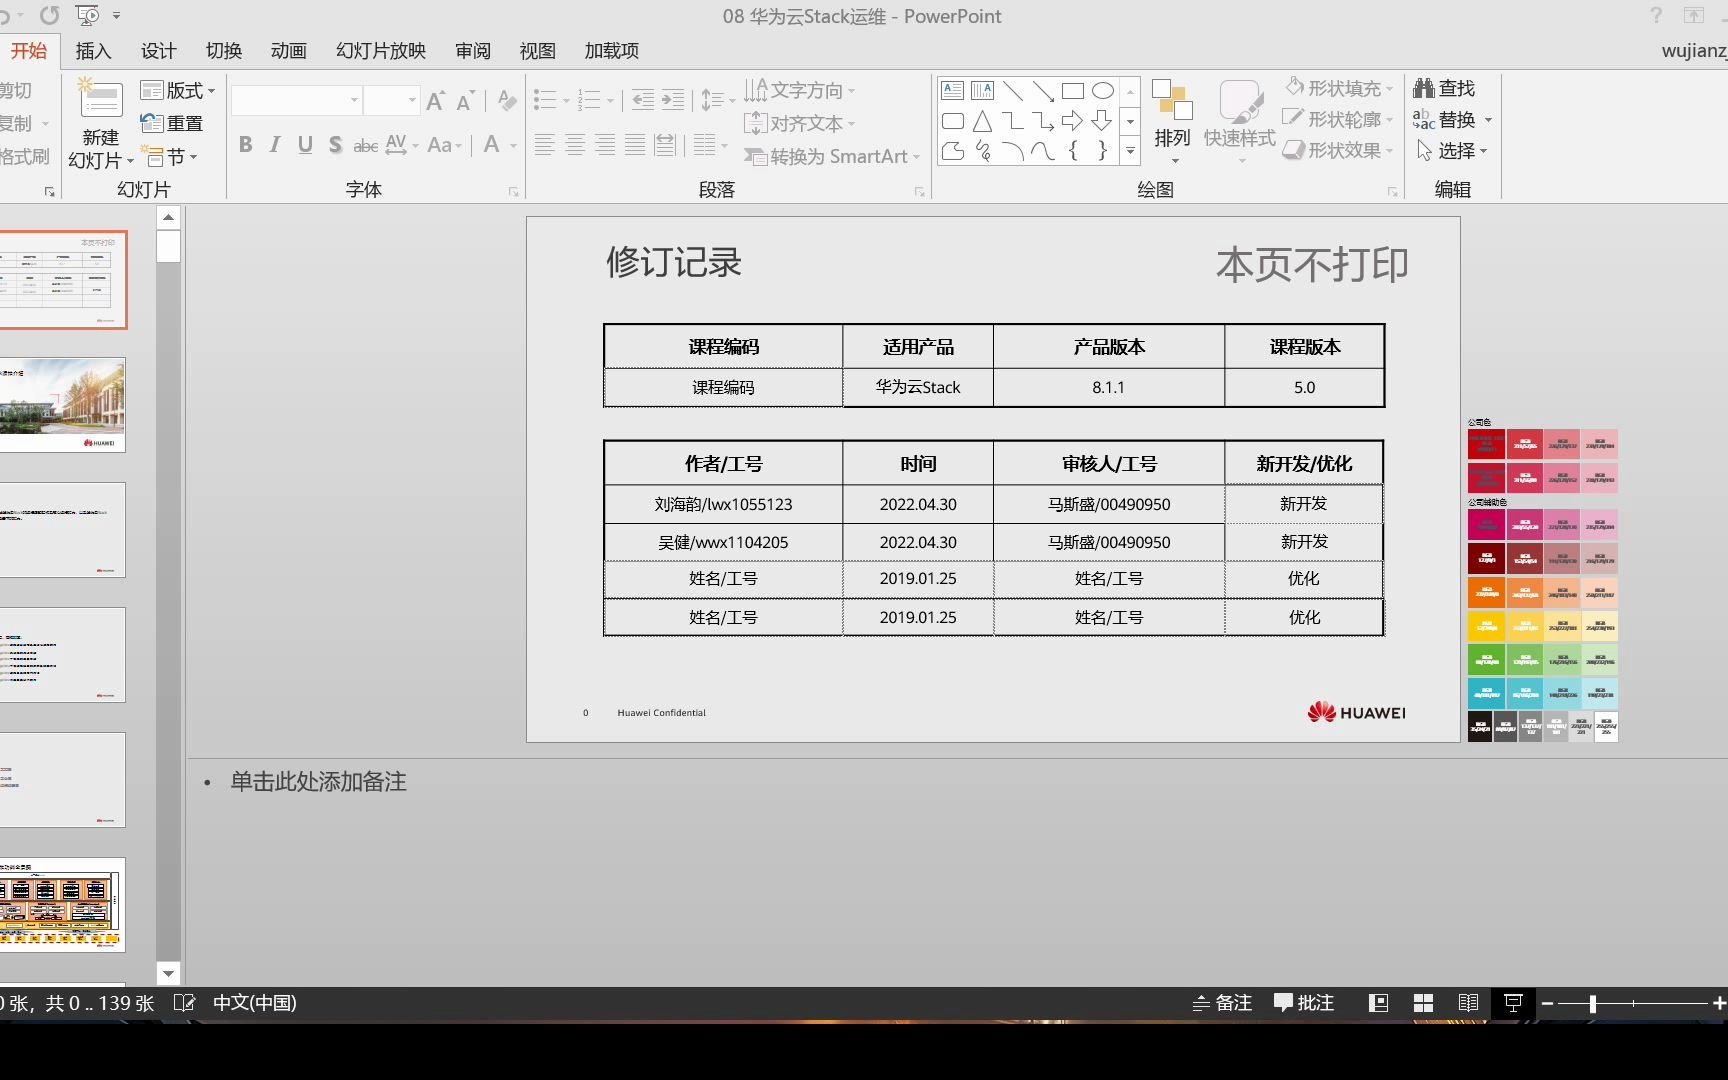Select the rectangle shape in the gallery
Viewport: 1728px width, 1080px height.
click(1073, 91)
